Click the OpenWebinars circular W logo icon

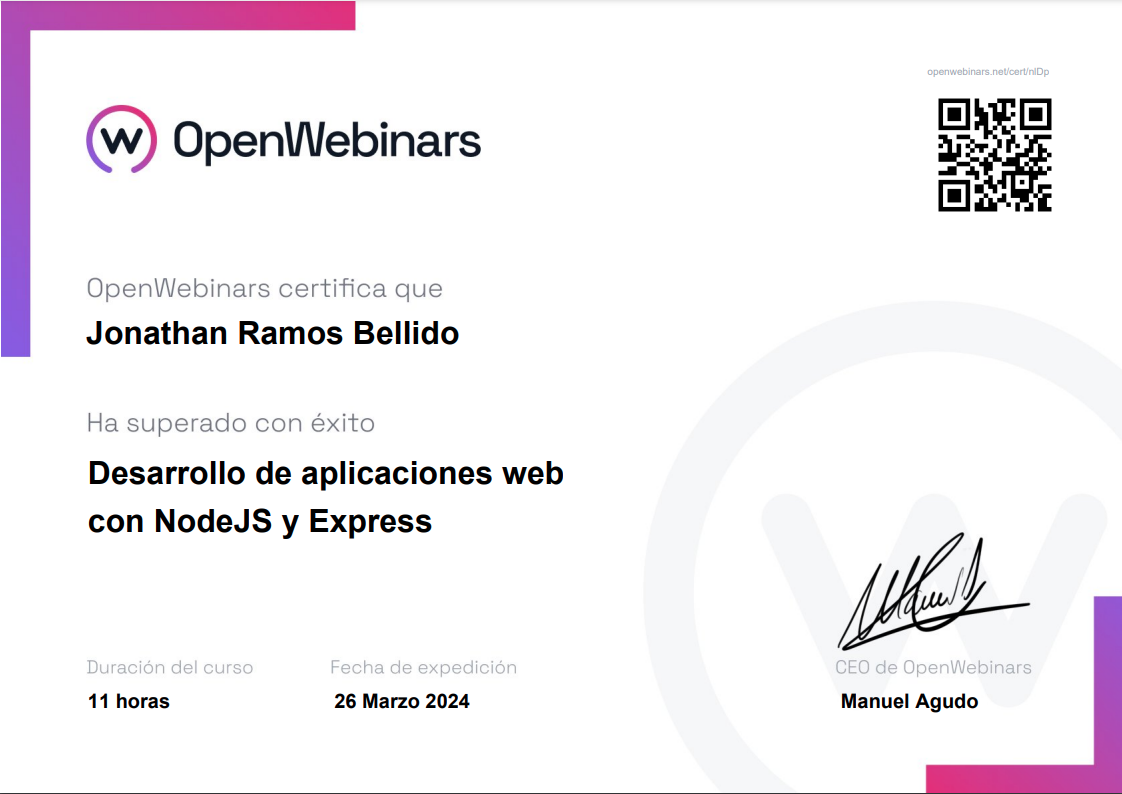[x=121, y=140]
